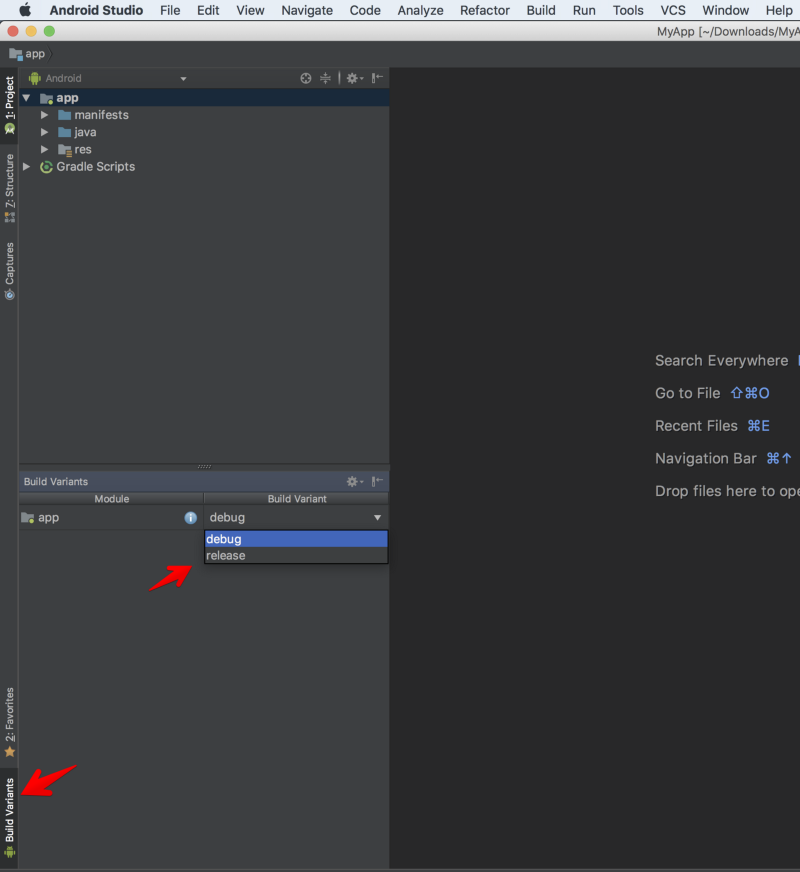Open the Android Studio application menu
Image resolution: width=800 pixels, height=872 pixels.
point(96,10)
